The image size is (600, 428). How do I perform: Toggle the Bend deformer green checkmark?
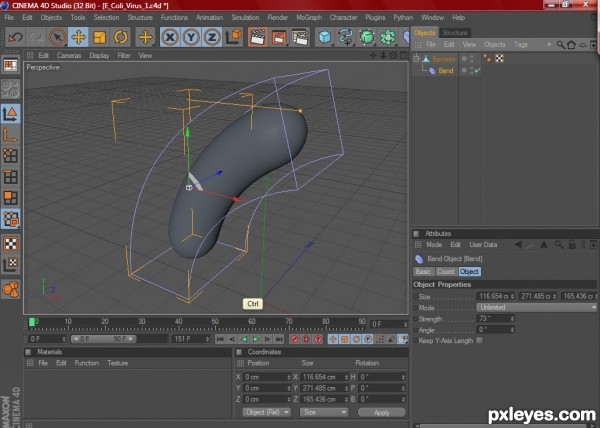[x=477, y=70]
